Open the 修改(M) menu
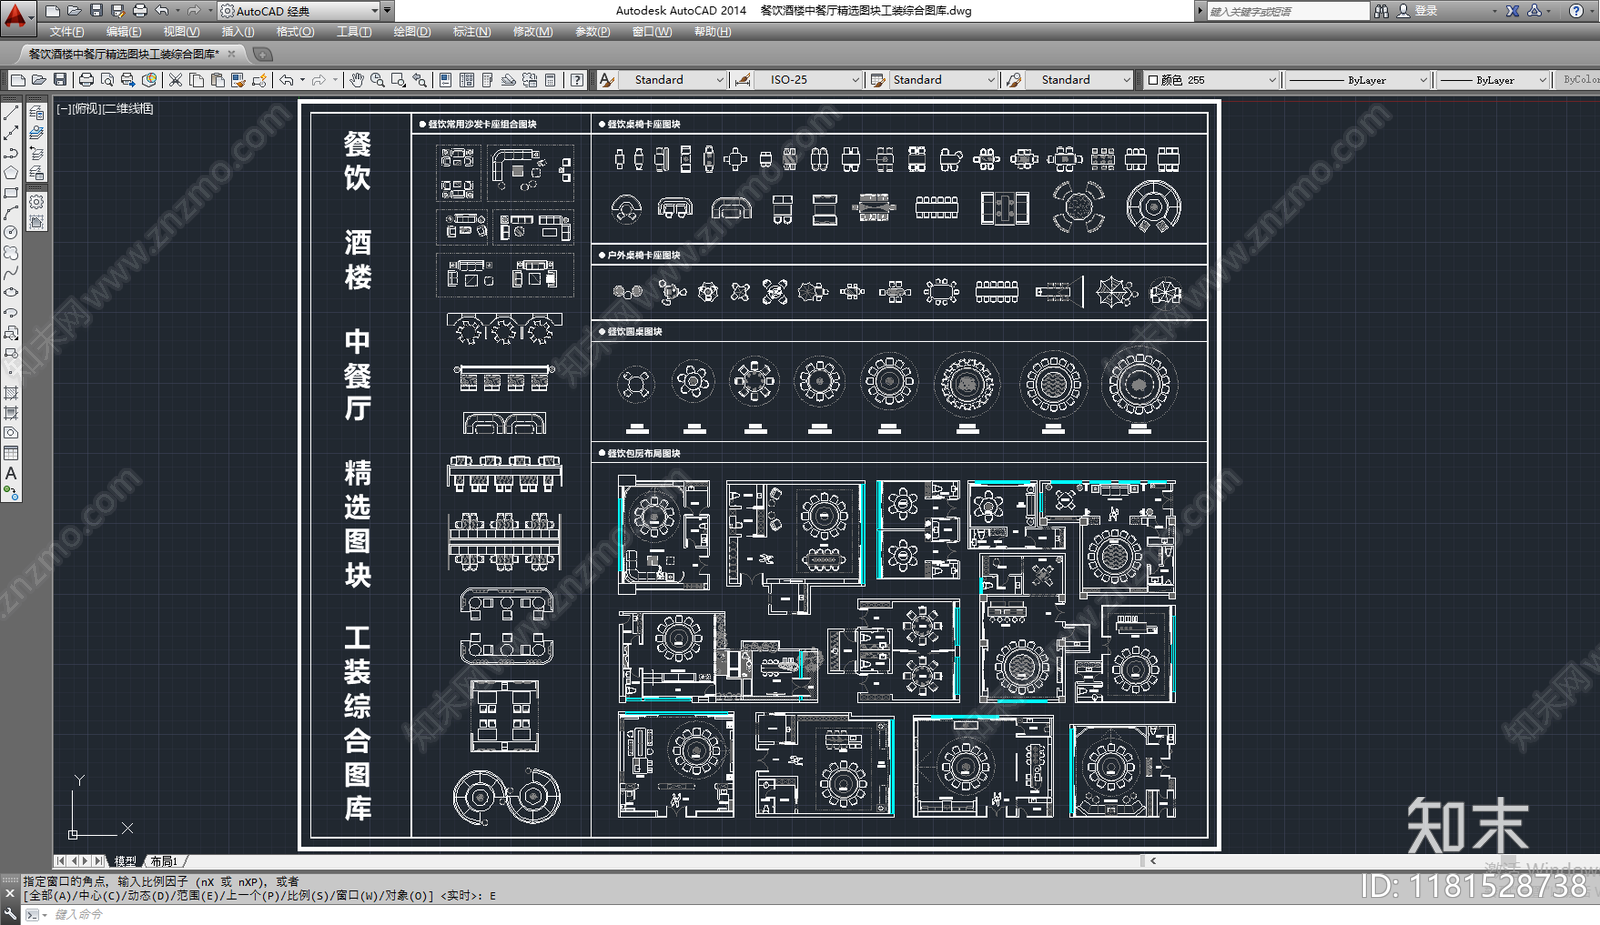The height and width of the screenshot is (925, 1600). point(532,32)
